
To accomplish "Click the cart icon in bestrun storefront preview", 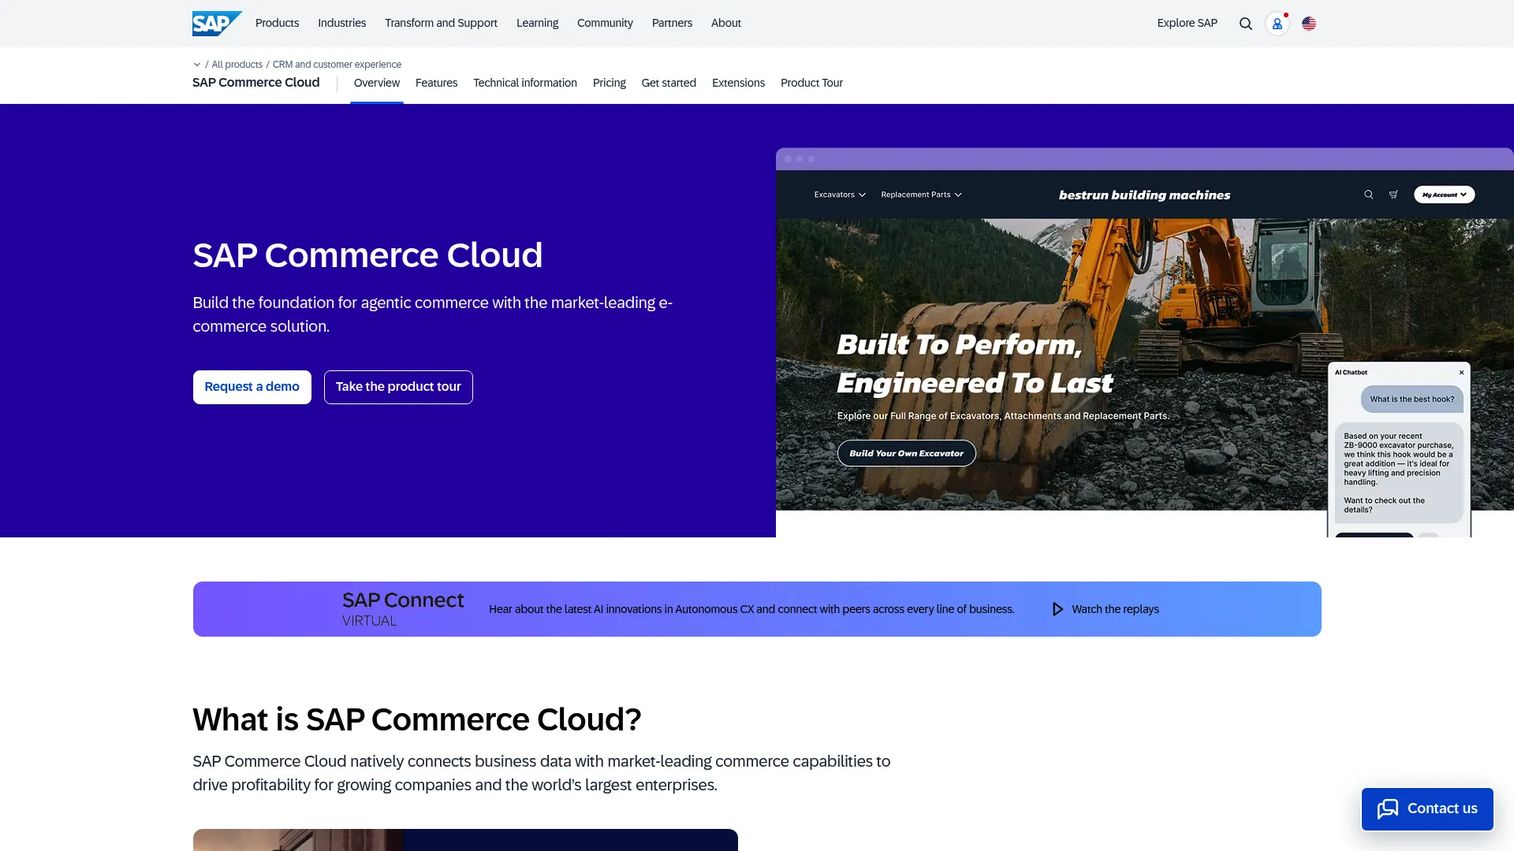I will point(1393,195).
